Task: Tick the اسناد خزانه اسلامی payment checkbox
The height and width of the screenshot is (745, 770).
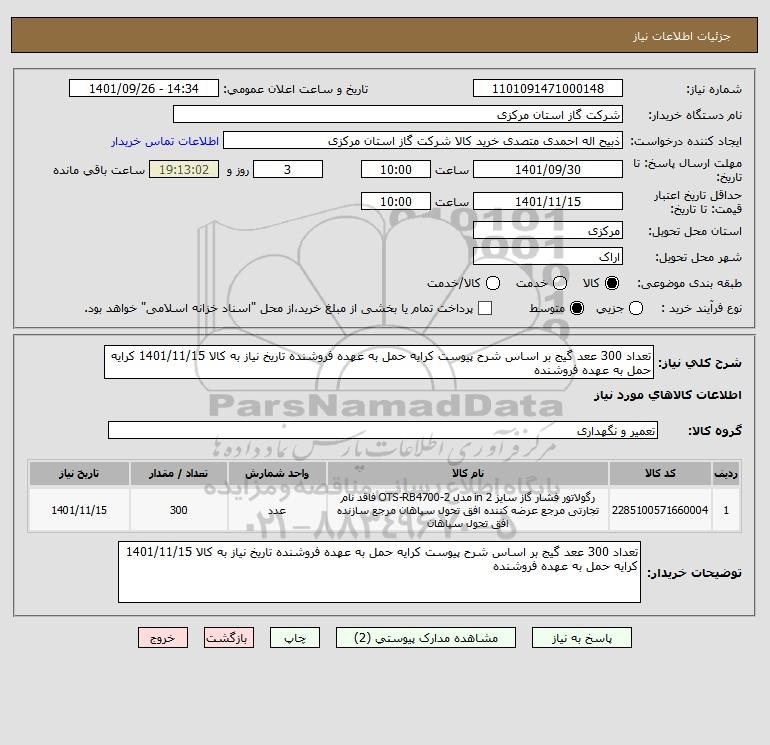Action: (x=485, y=308)
